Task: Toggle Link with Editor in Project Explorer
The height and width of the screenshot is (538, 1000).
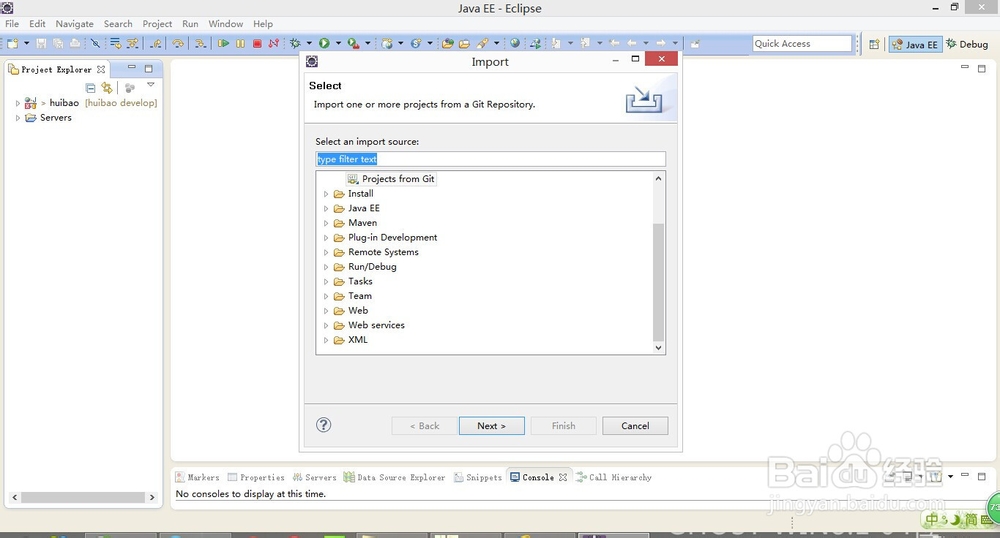Action: coord(107,88)
